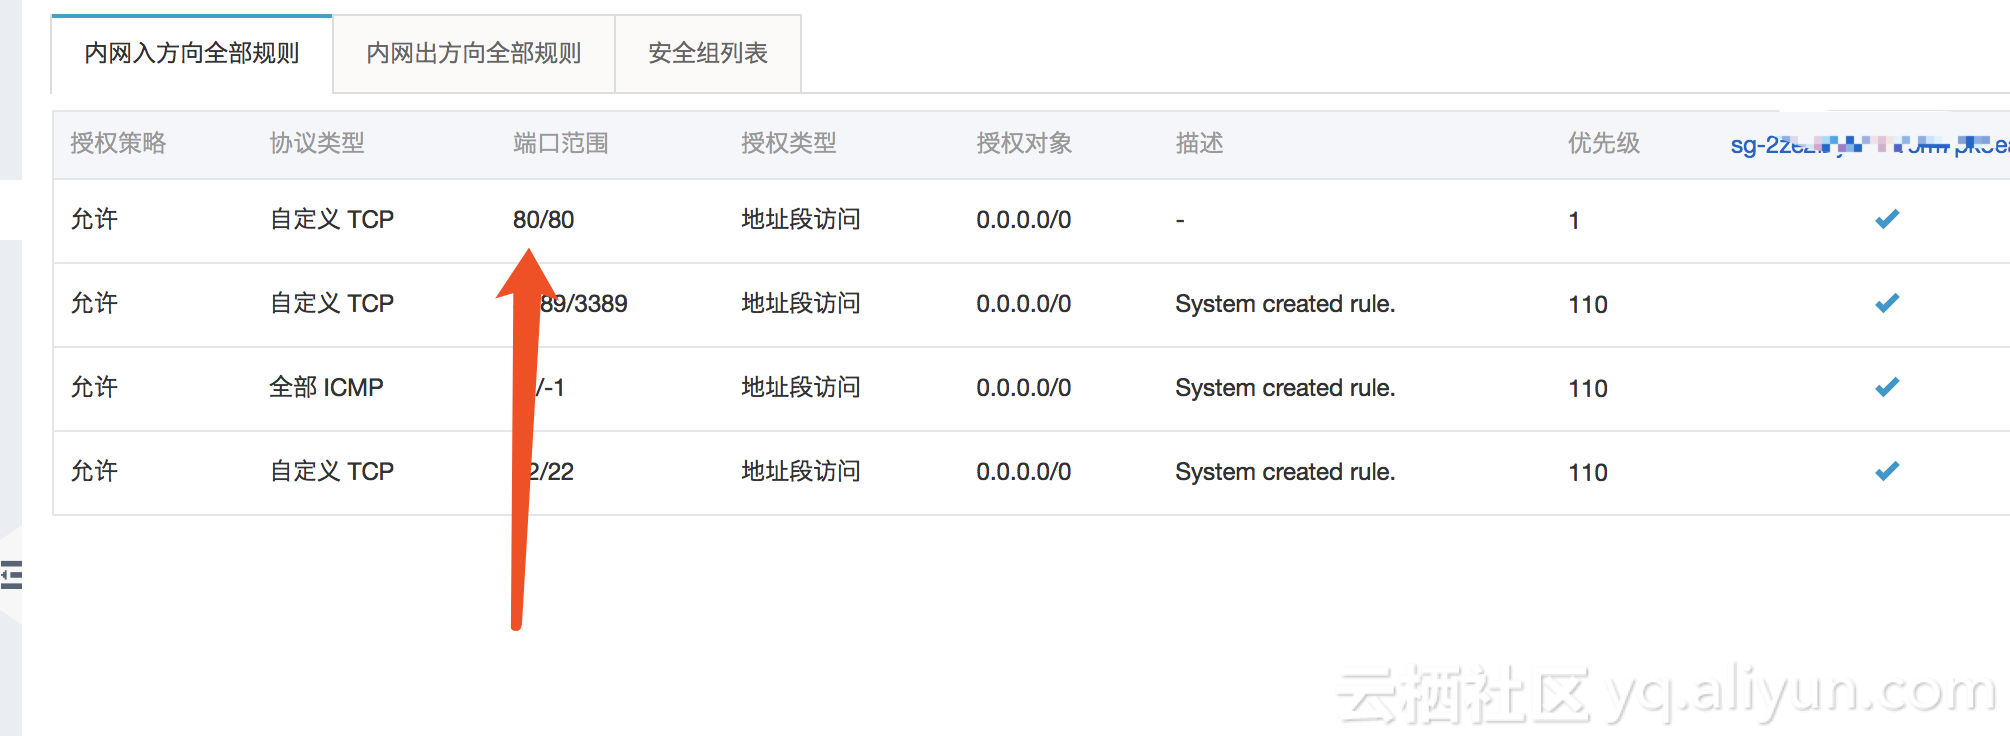Screen dimensions: 2010x736
Task: Click the 授权对象 column header
Action: (x=1024, y=144)
